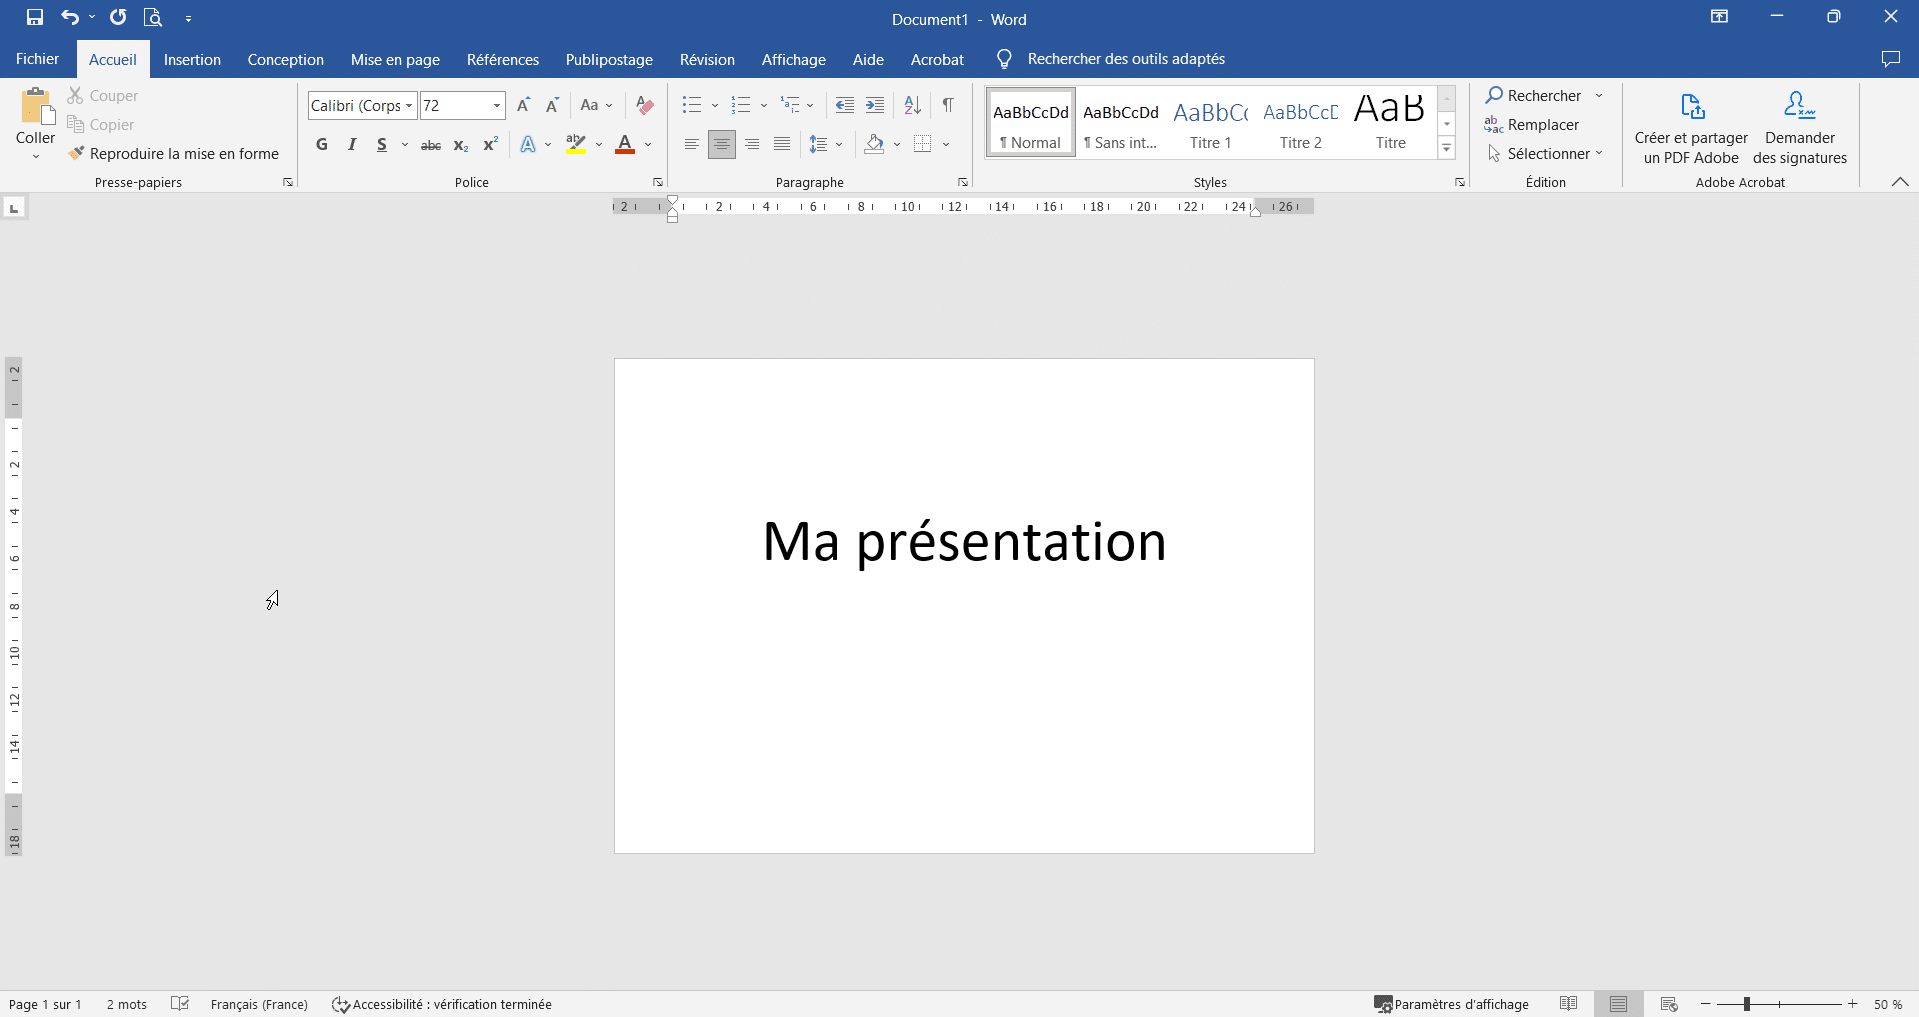Viewport: 1919px width, 1017px height.
Task: Open the Paragraphe dialog launcher
Action: 963,182
